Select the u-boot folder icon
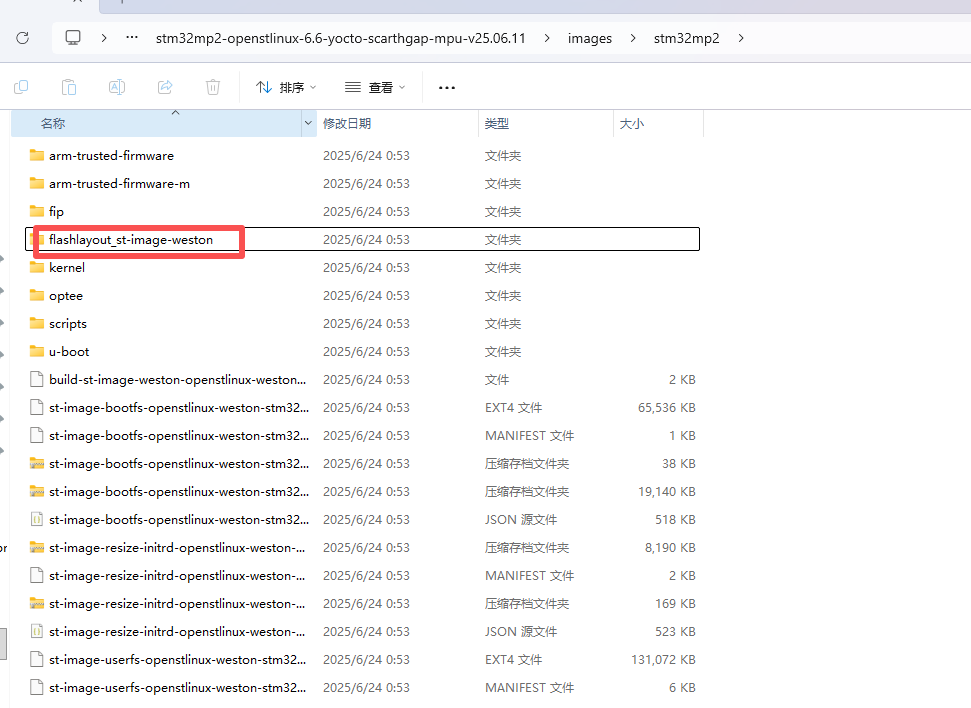 tap(37, 351)
